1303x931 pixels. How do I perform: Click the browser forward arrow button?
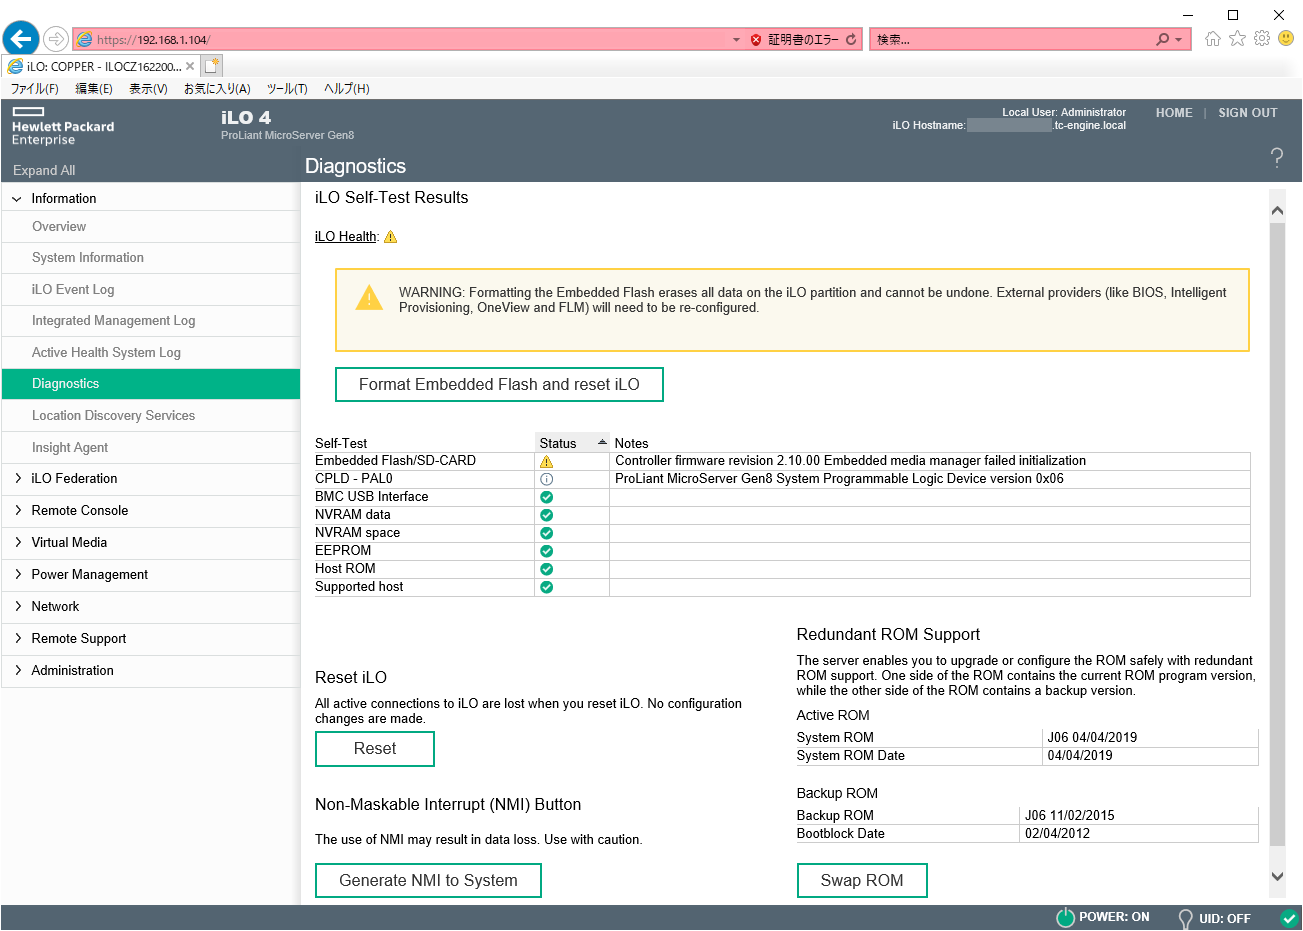[x=56, y=39]
